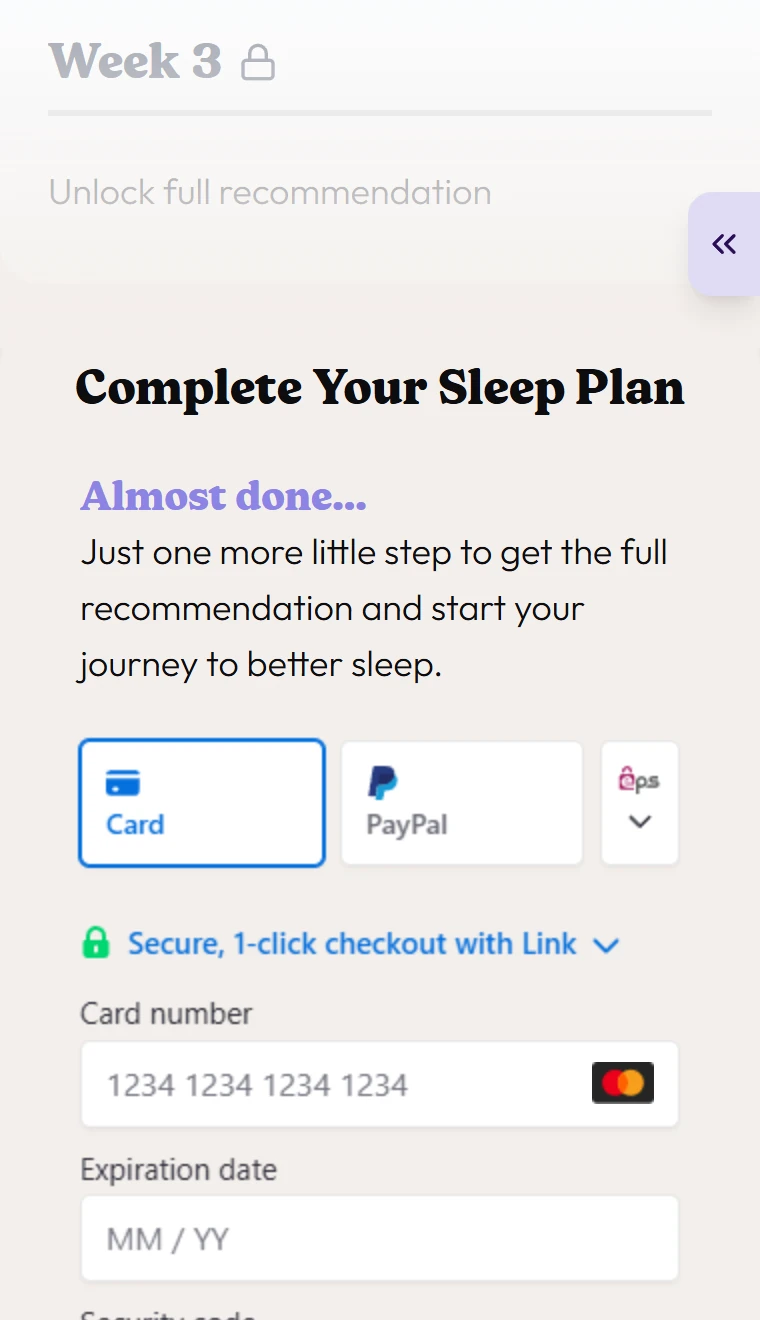Screen dimensions: 760x1320
Task: Open the Link checkout dropdown arrow
Action: coord(606,944)
